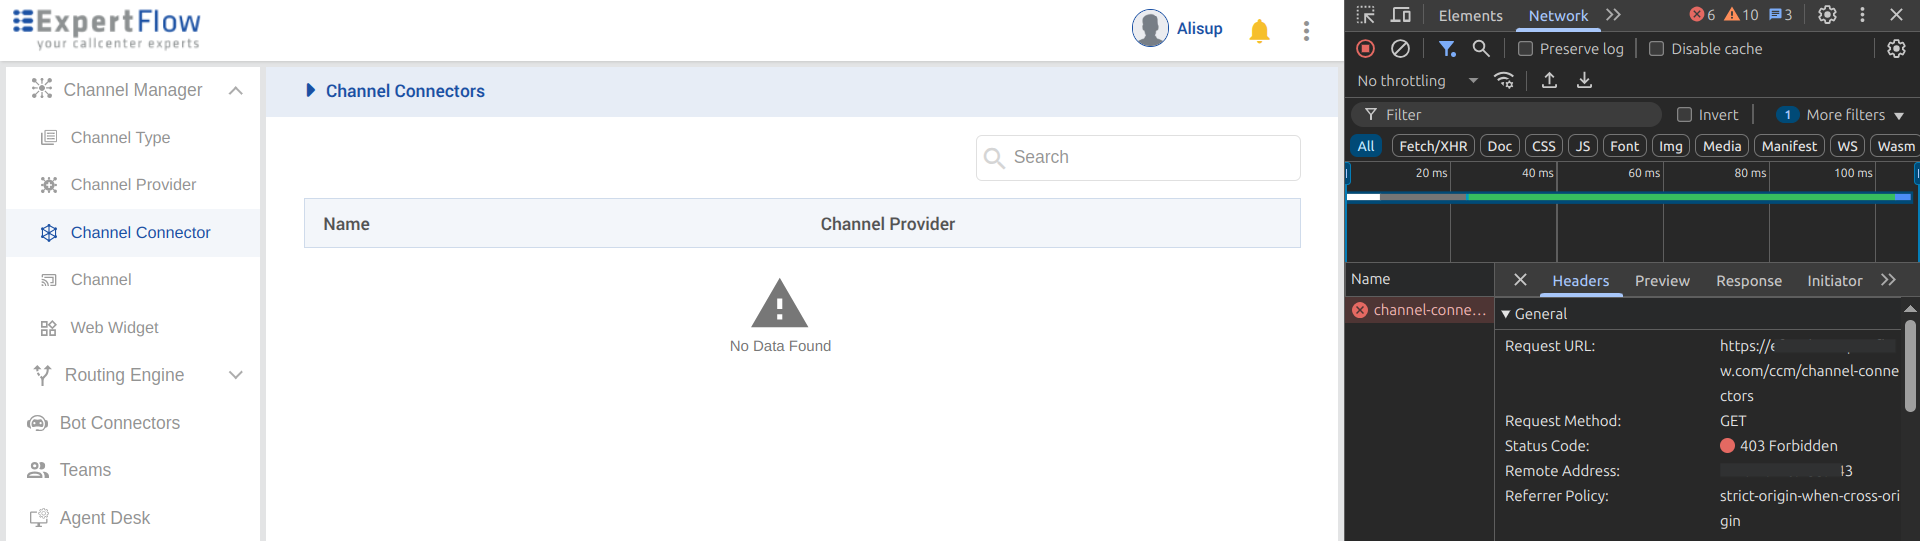Open Channel Provider in the sidebar
The height and width of the screenshot is (541, 1920).
(x=133, y=185)
